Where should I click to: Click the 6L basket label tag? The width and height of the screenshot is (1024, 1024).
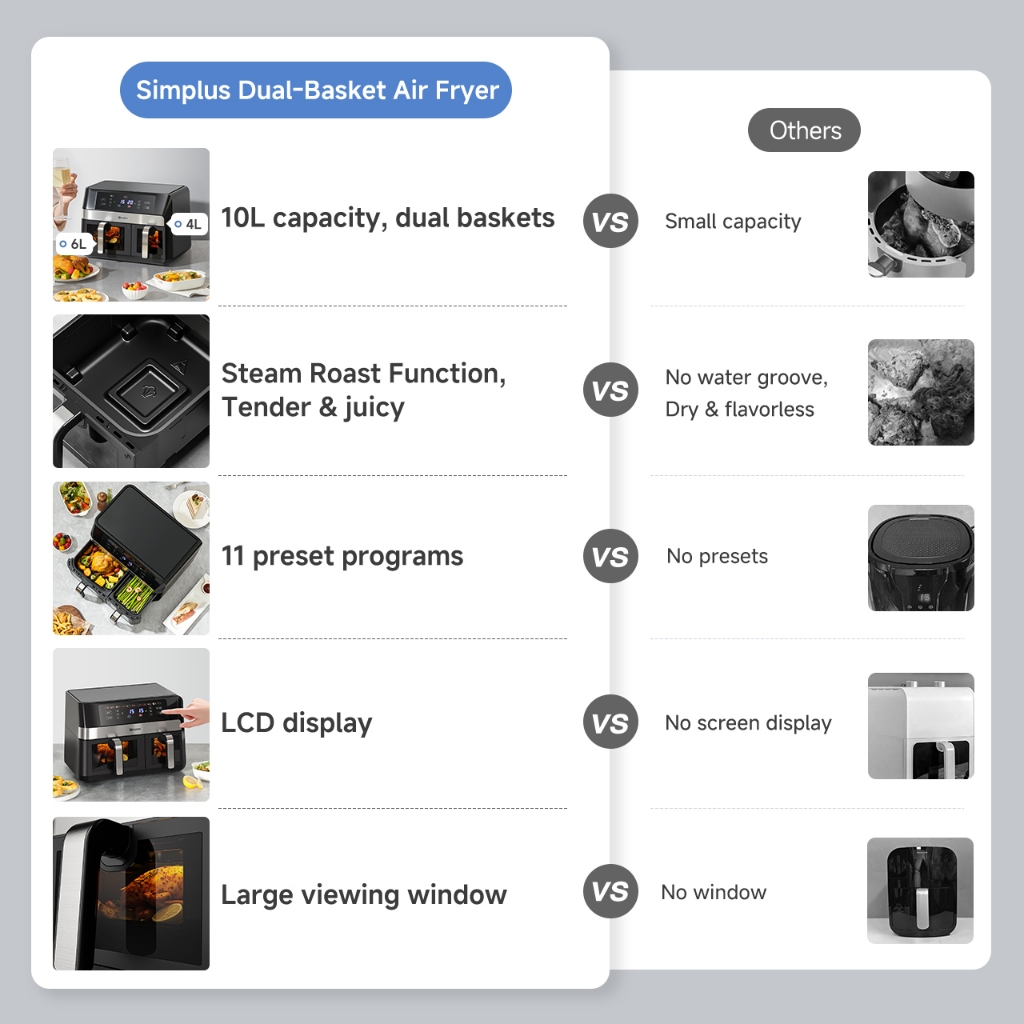tap(74, 244)
